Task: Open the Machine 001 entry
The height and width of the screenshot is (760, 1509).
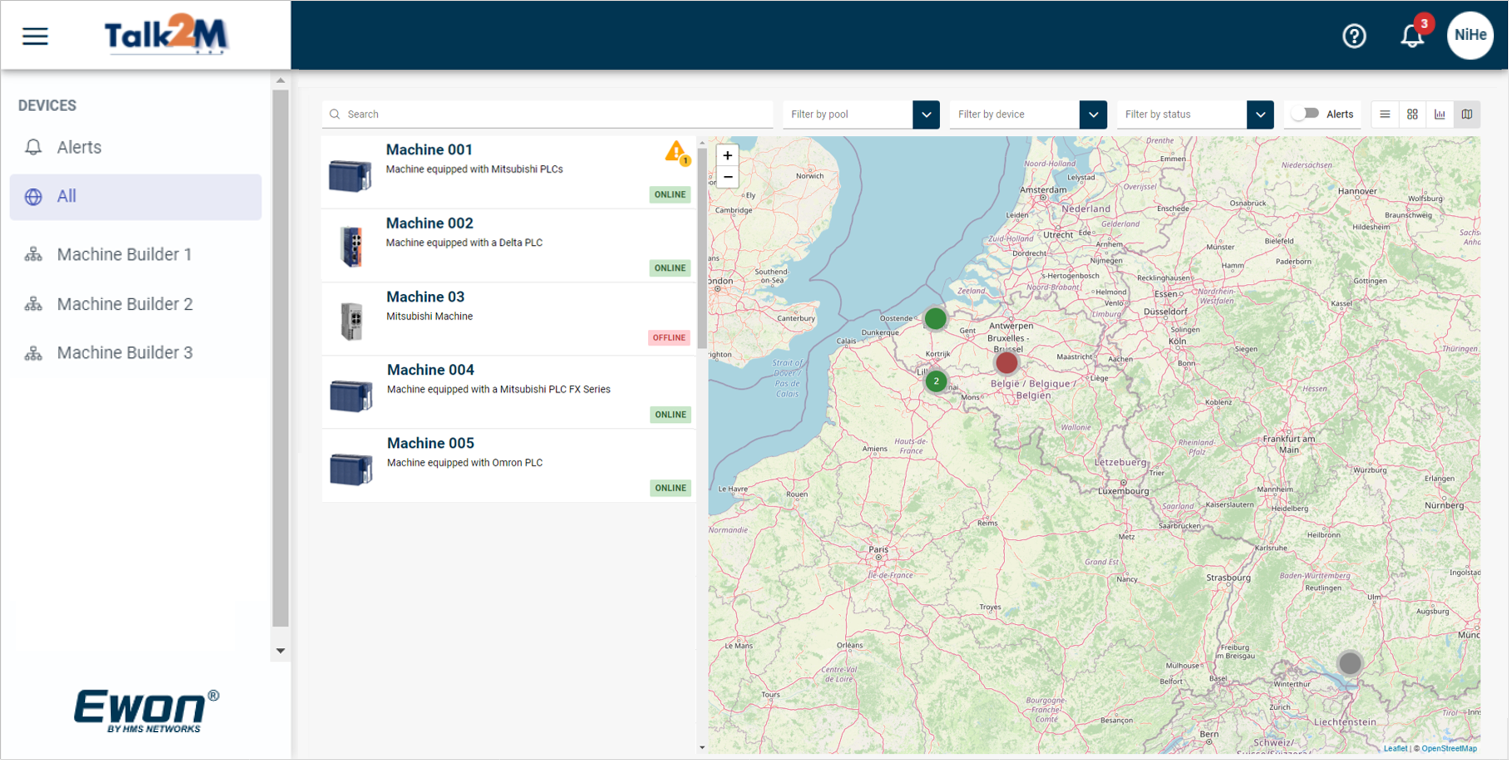Action: tap(508, 172)
